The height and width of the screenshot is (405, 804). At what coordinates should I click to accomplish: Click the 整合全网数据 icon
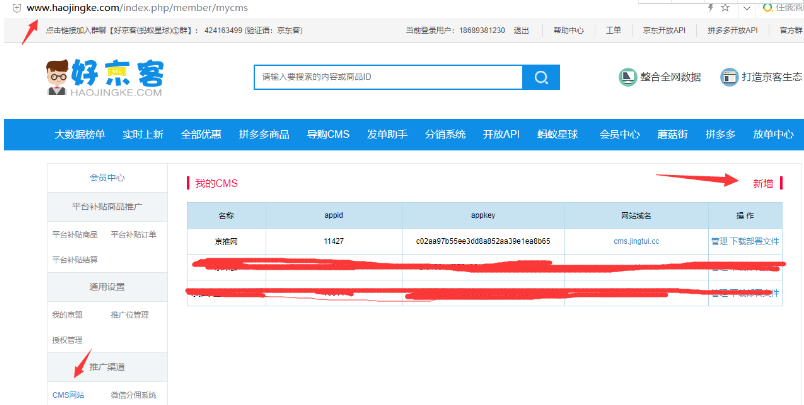628,77
